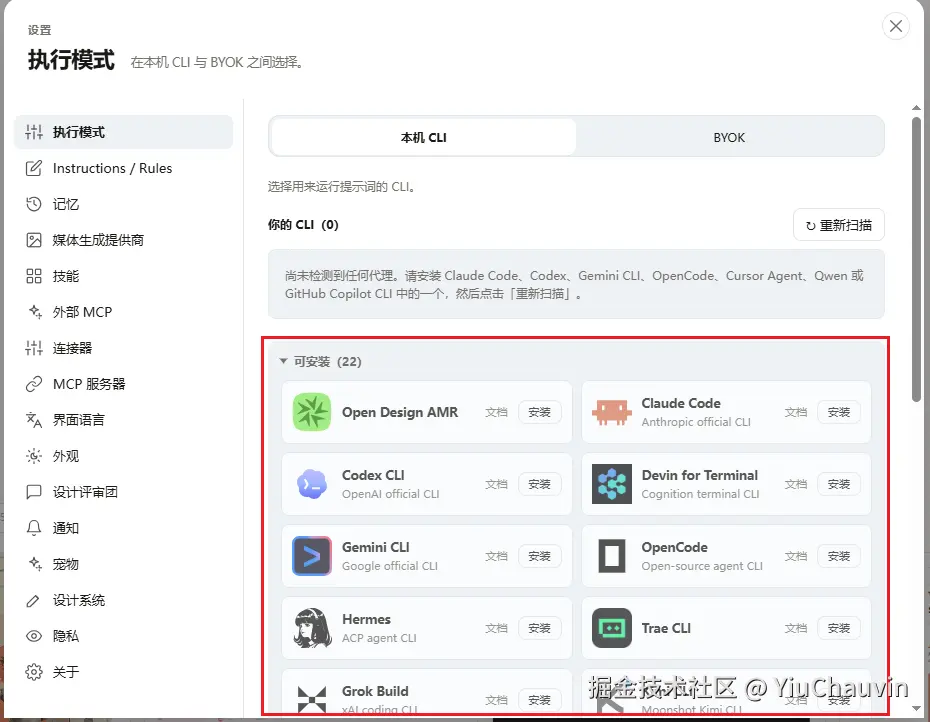This screenshot has height=722, width=930.
Task: Go to the 记忆 settings page
Action: [x=123, y=204]
